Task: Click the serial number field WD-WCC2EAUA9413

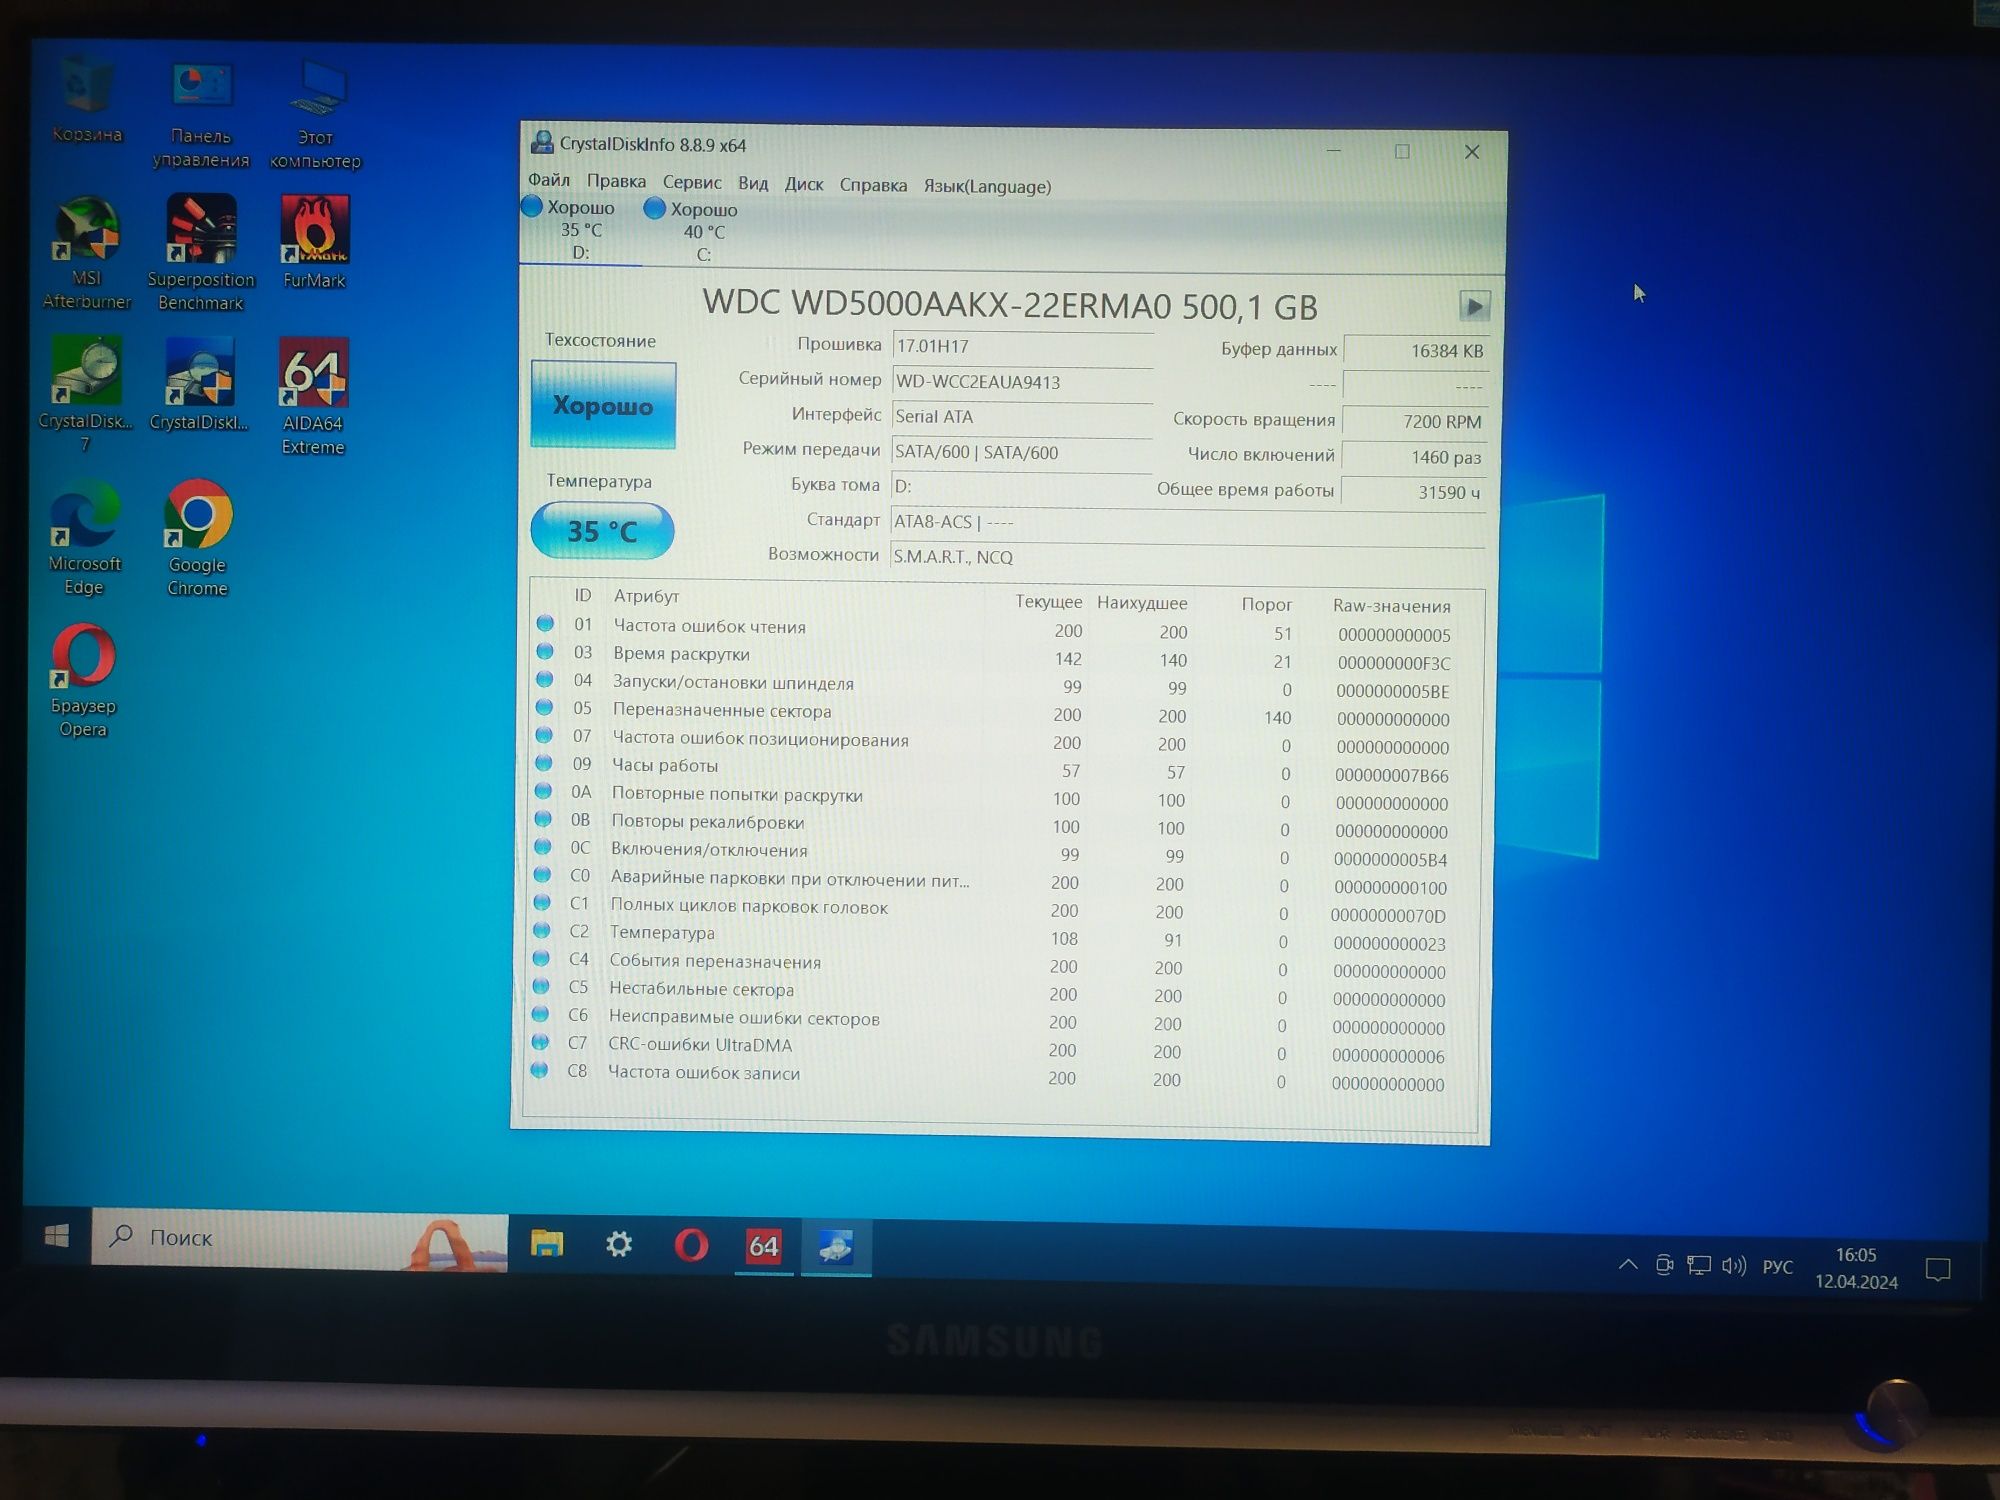Action: tap(1022, 382)
